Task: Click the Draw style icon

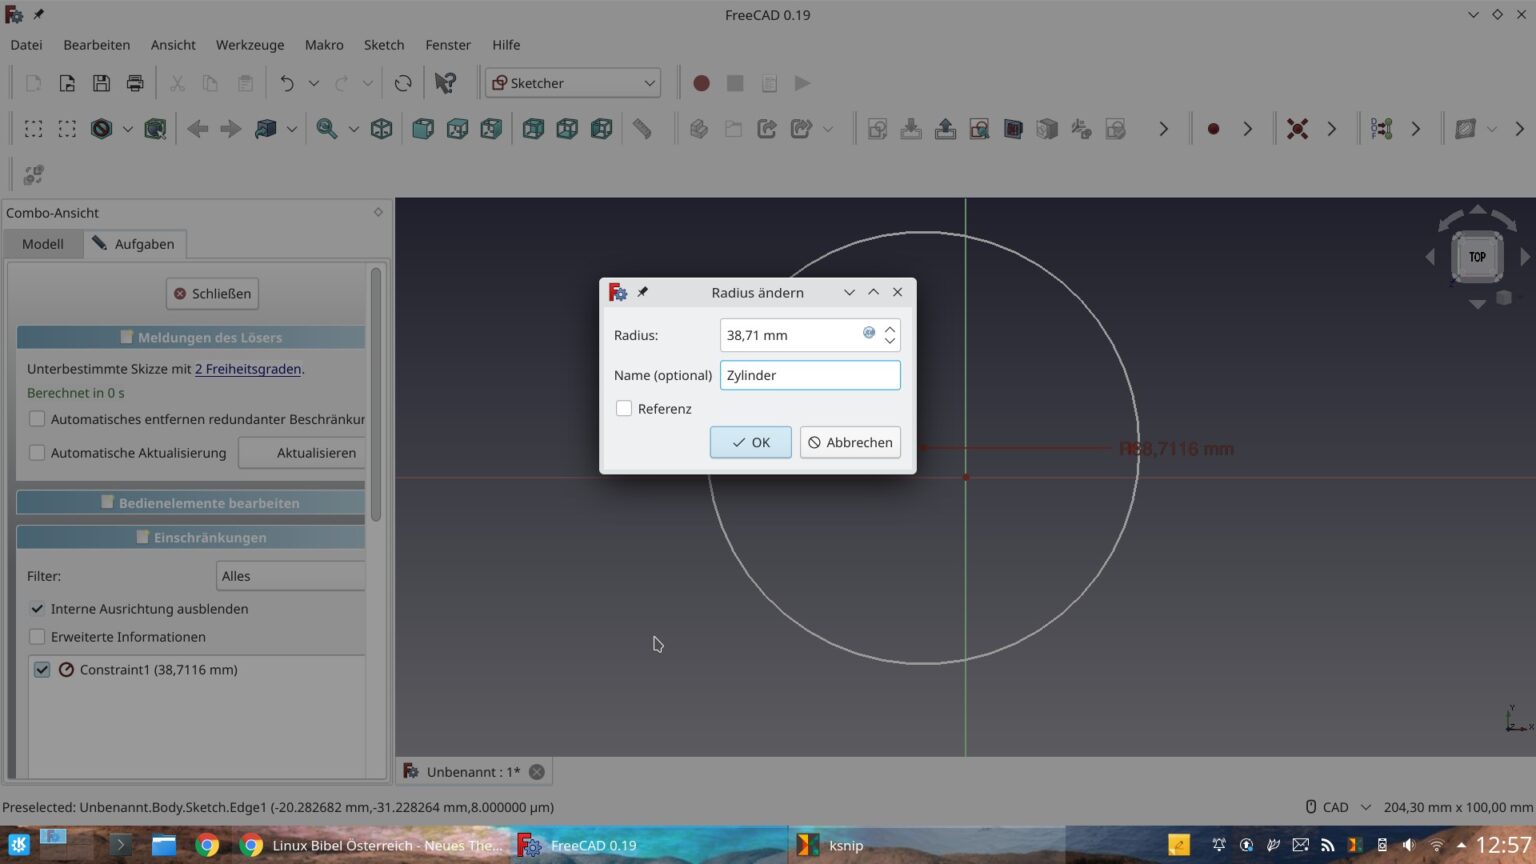Action: pos(103,128)
